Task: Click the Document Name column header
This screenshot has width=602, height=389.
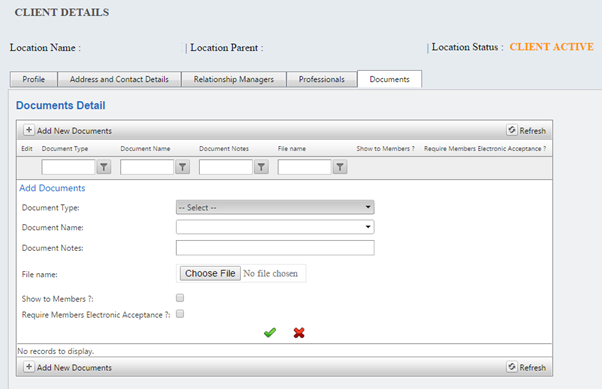Action: tap(145, 149)
